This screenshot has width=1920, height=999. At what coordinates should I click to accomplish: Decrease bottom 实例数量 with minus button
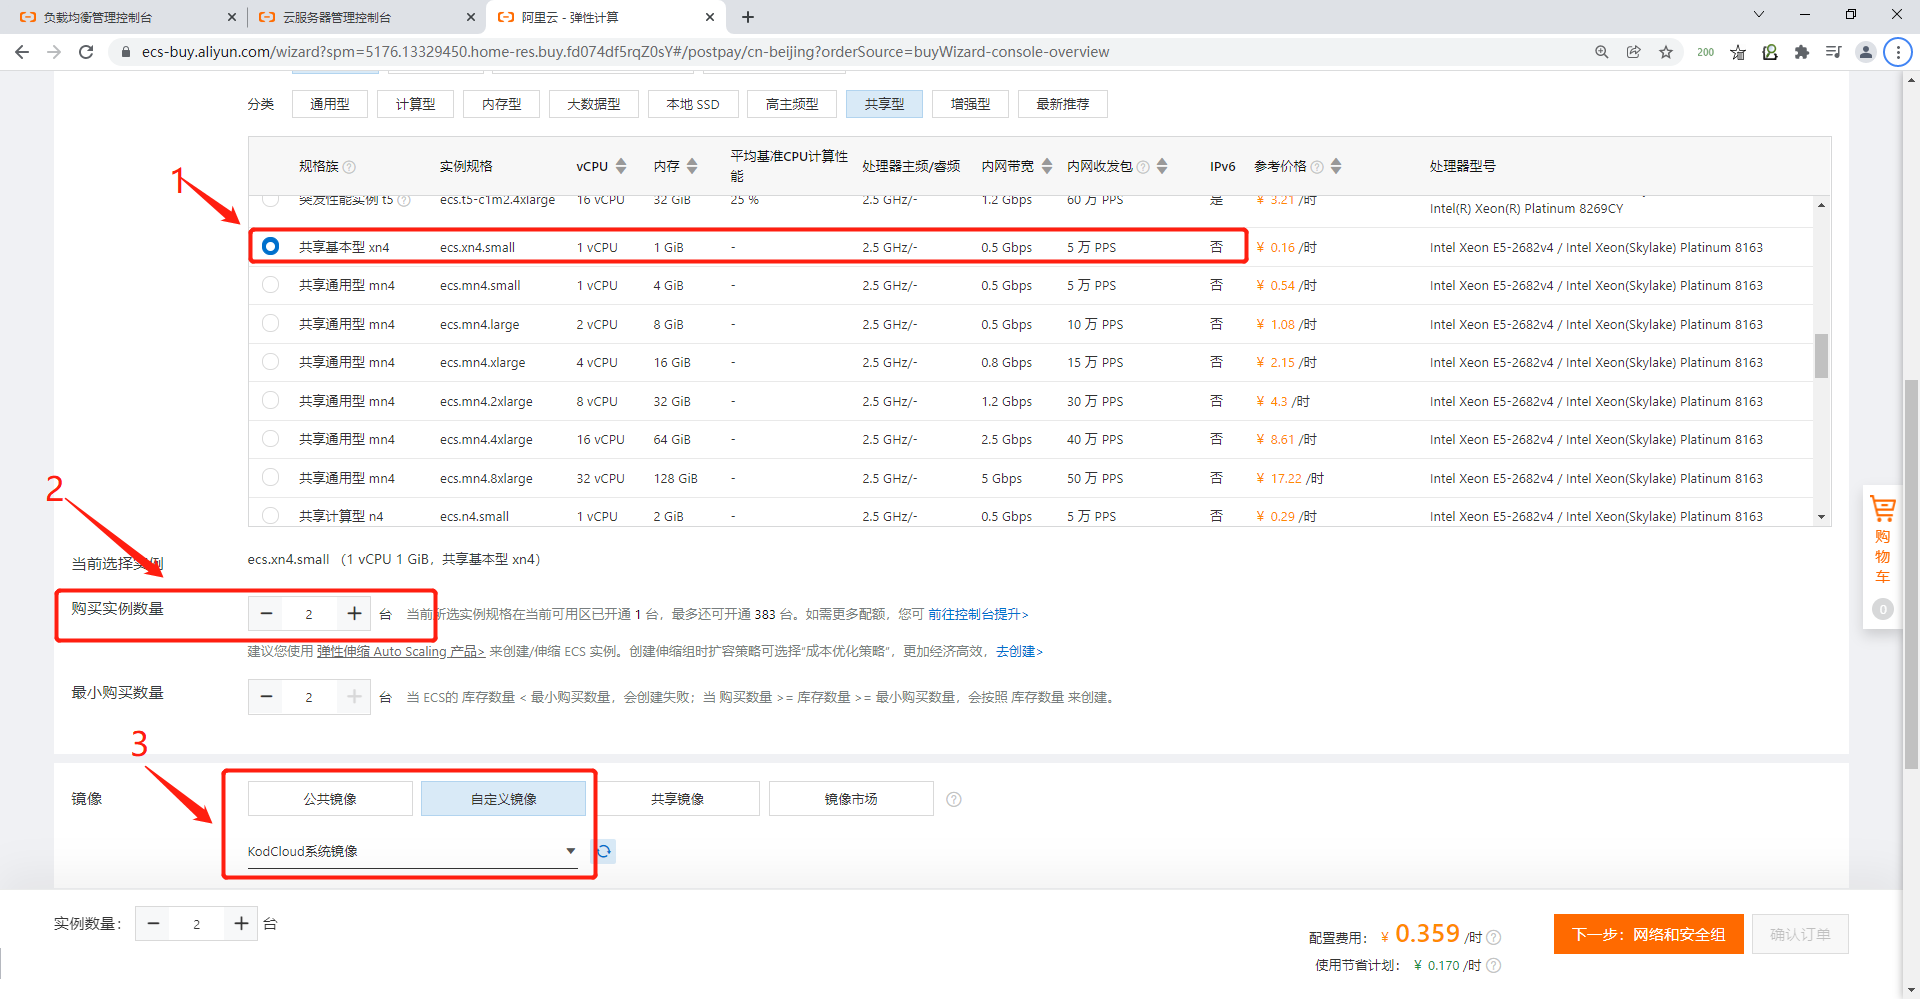click(153, 924)
